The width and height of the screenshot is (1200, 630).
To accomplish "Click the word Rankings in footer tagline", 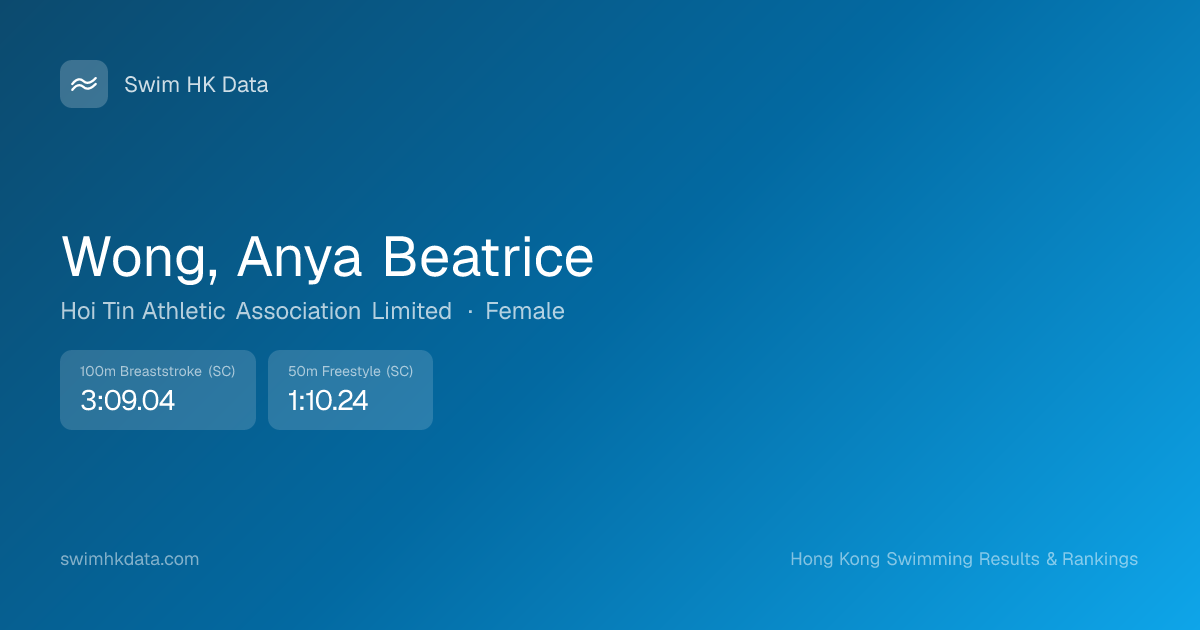I will pos(1100,559).
